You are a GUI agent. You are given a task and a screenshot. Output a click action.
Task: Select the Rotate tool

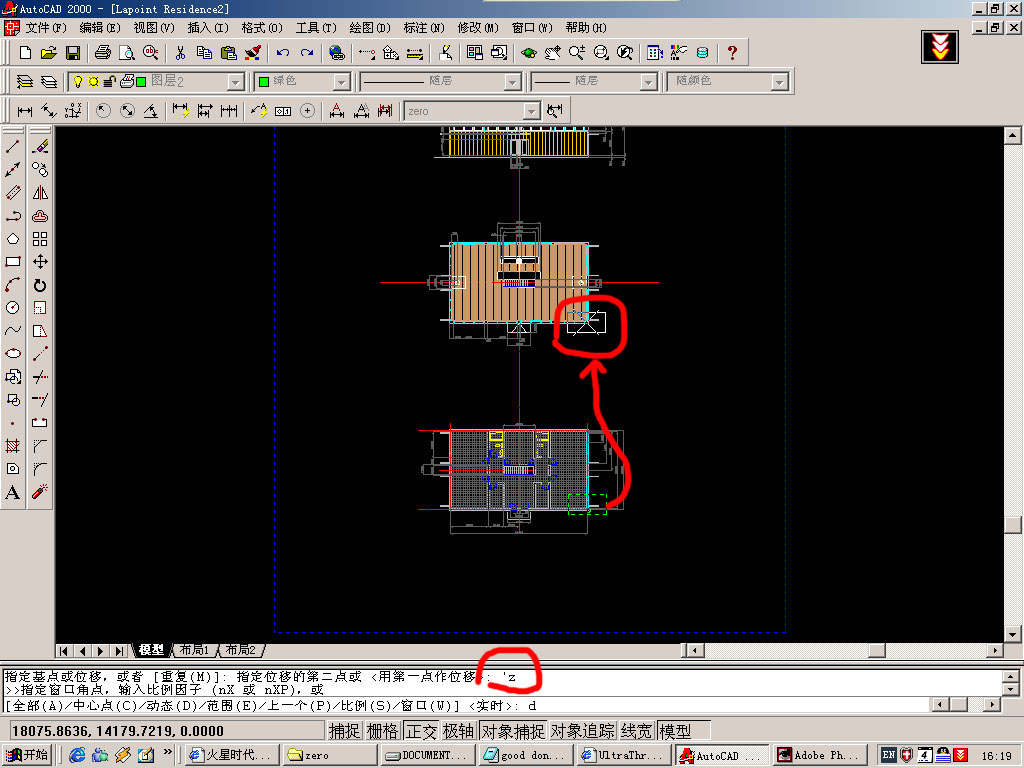click(40, 285)
